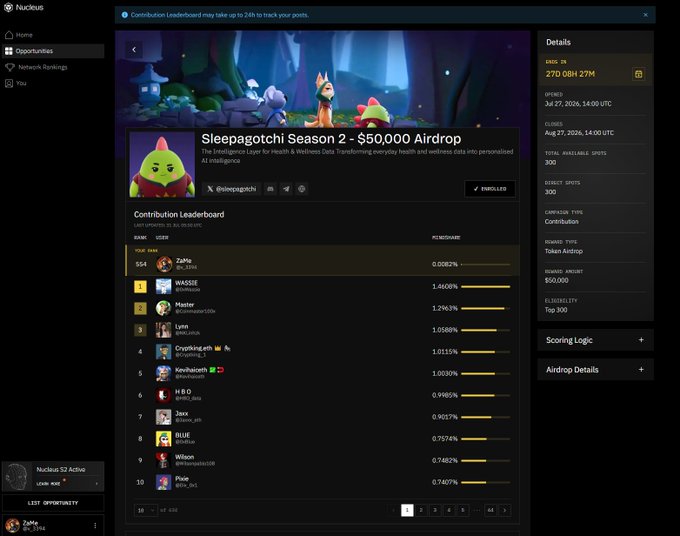680x536 pixels.
Task: Click ZaMe's avatar in Your Rank row
Action: (164, 264)
